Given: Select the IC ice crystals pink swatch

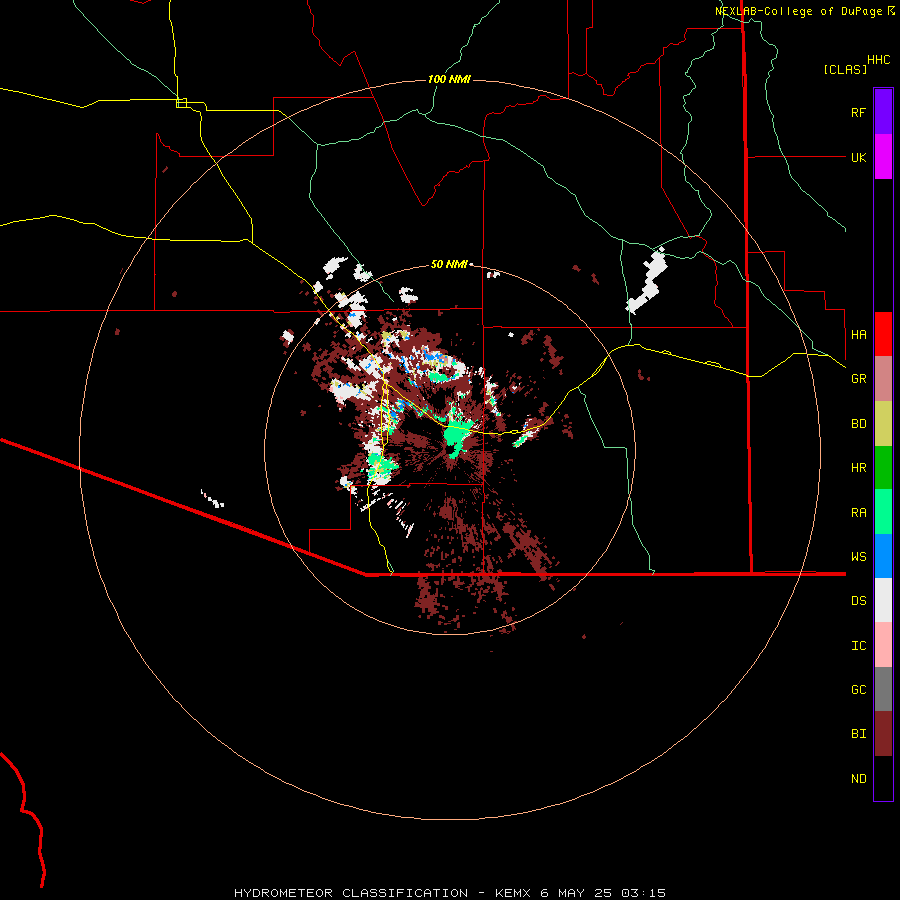Looking at the screenshot, I should [x=883, y=645].
